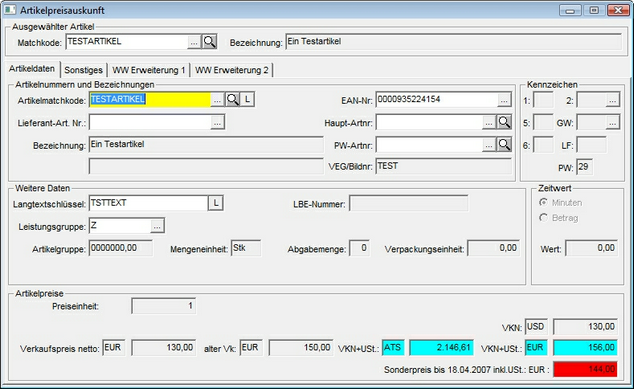Viewport: 634px width, 389px height.
Task: Click the VKN USD currency box
Action: click(x=536, y=326)
